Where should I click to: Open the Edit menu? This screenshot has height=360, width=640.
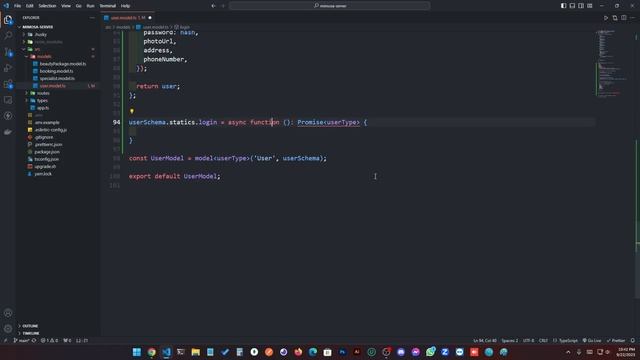pyautogui.click(x=30, y=6)
